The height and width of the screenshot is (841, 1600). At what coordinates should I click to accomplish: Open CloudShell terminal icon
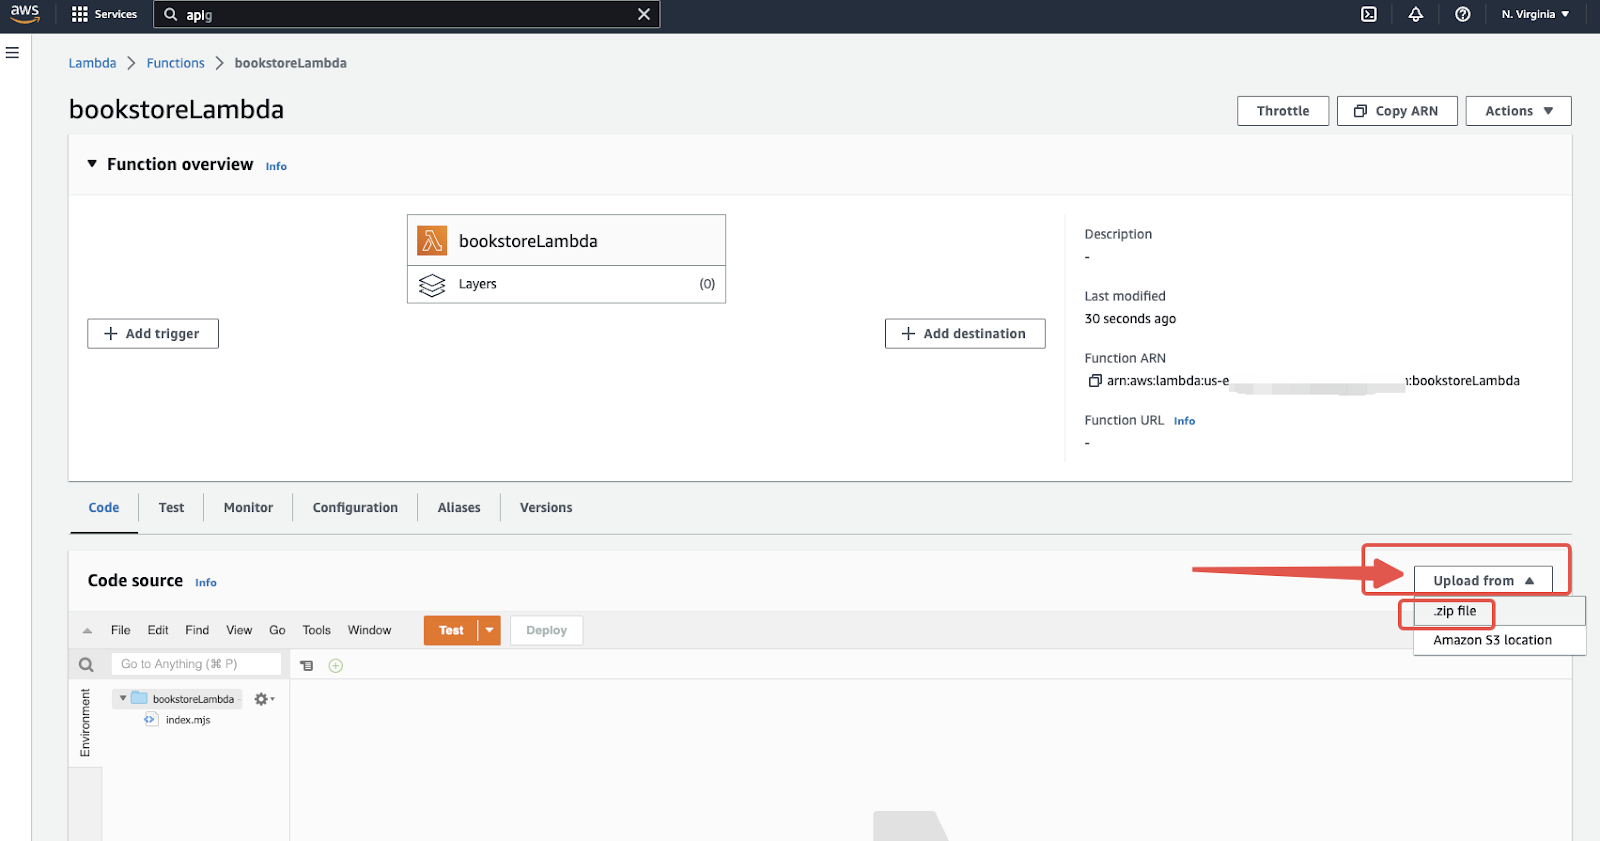(1369, 14)
